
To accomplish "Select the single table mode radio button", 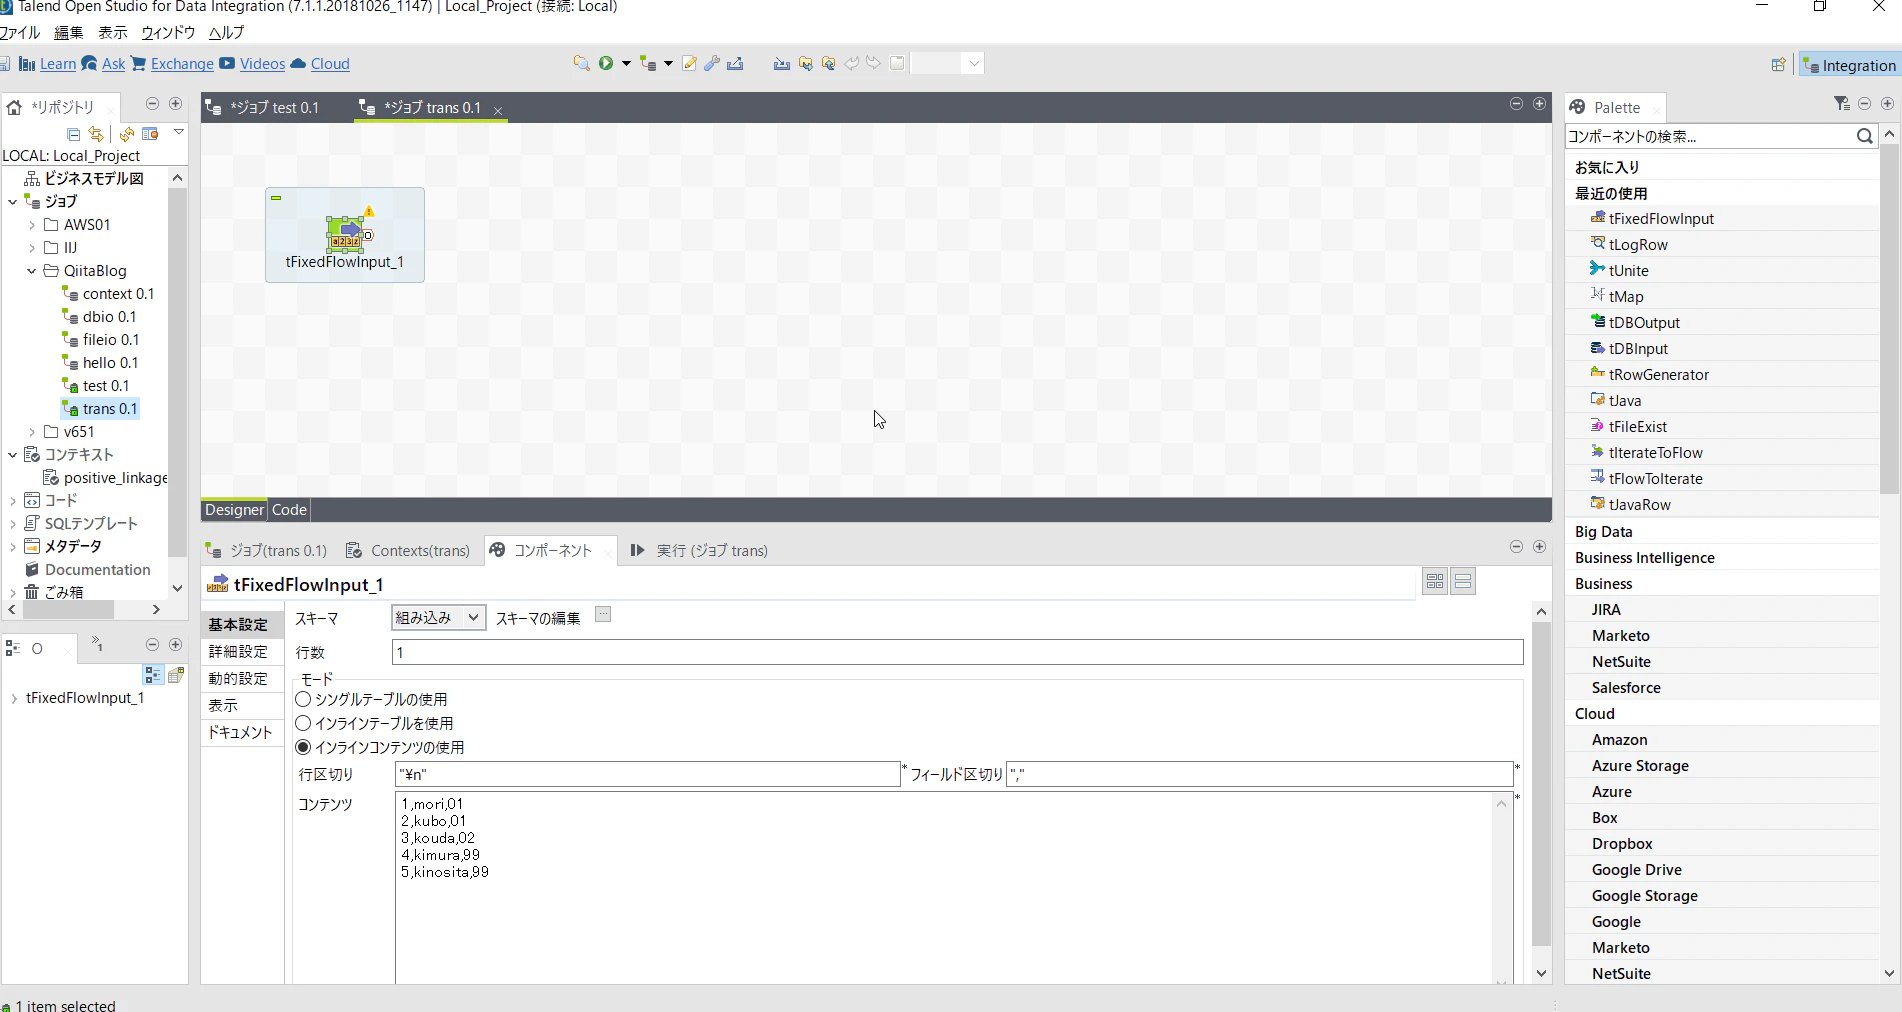I will click(303, 699).
